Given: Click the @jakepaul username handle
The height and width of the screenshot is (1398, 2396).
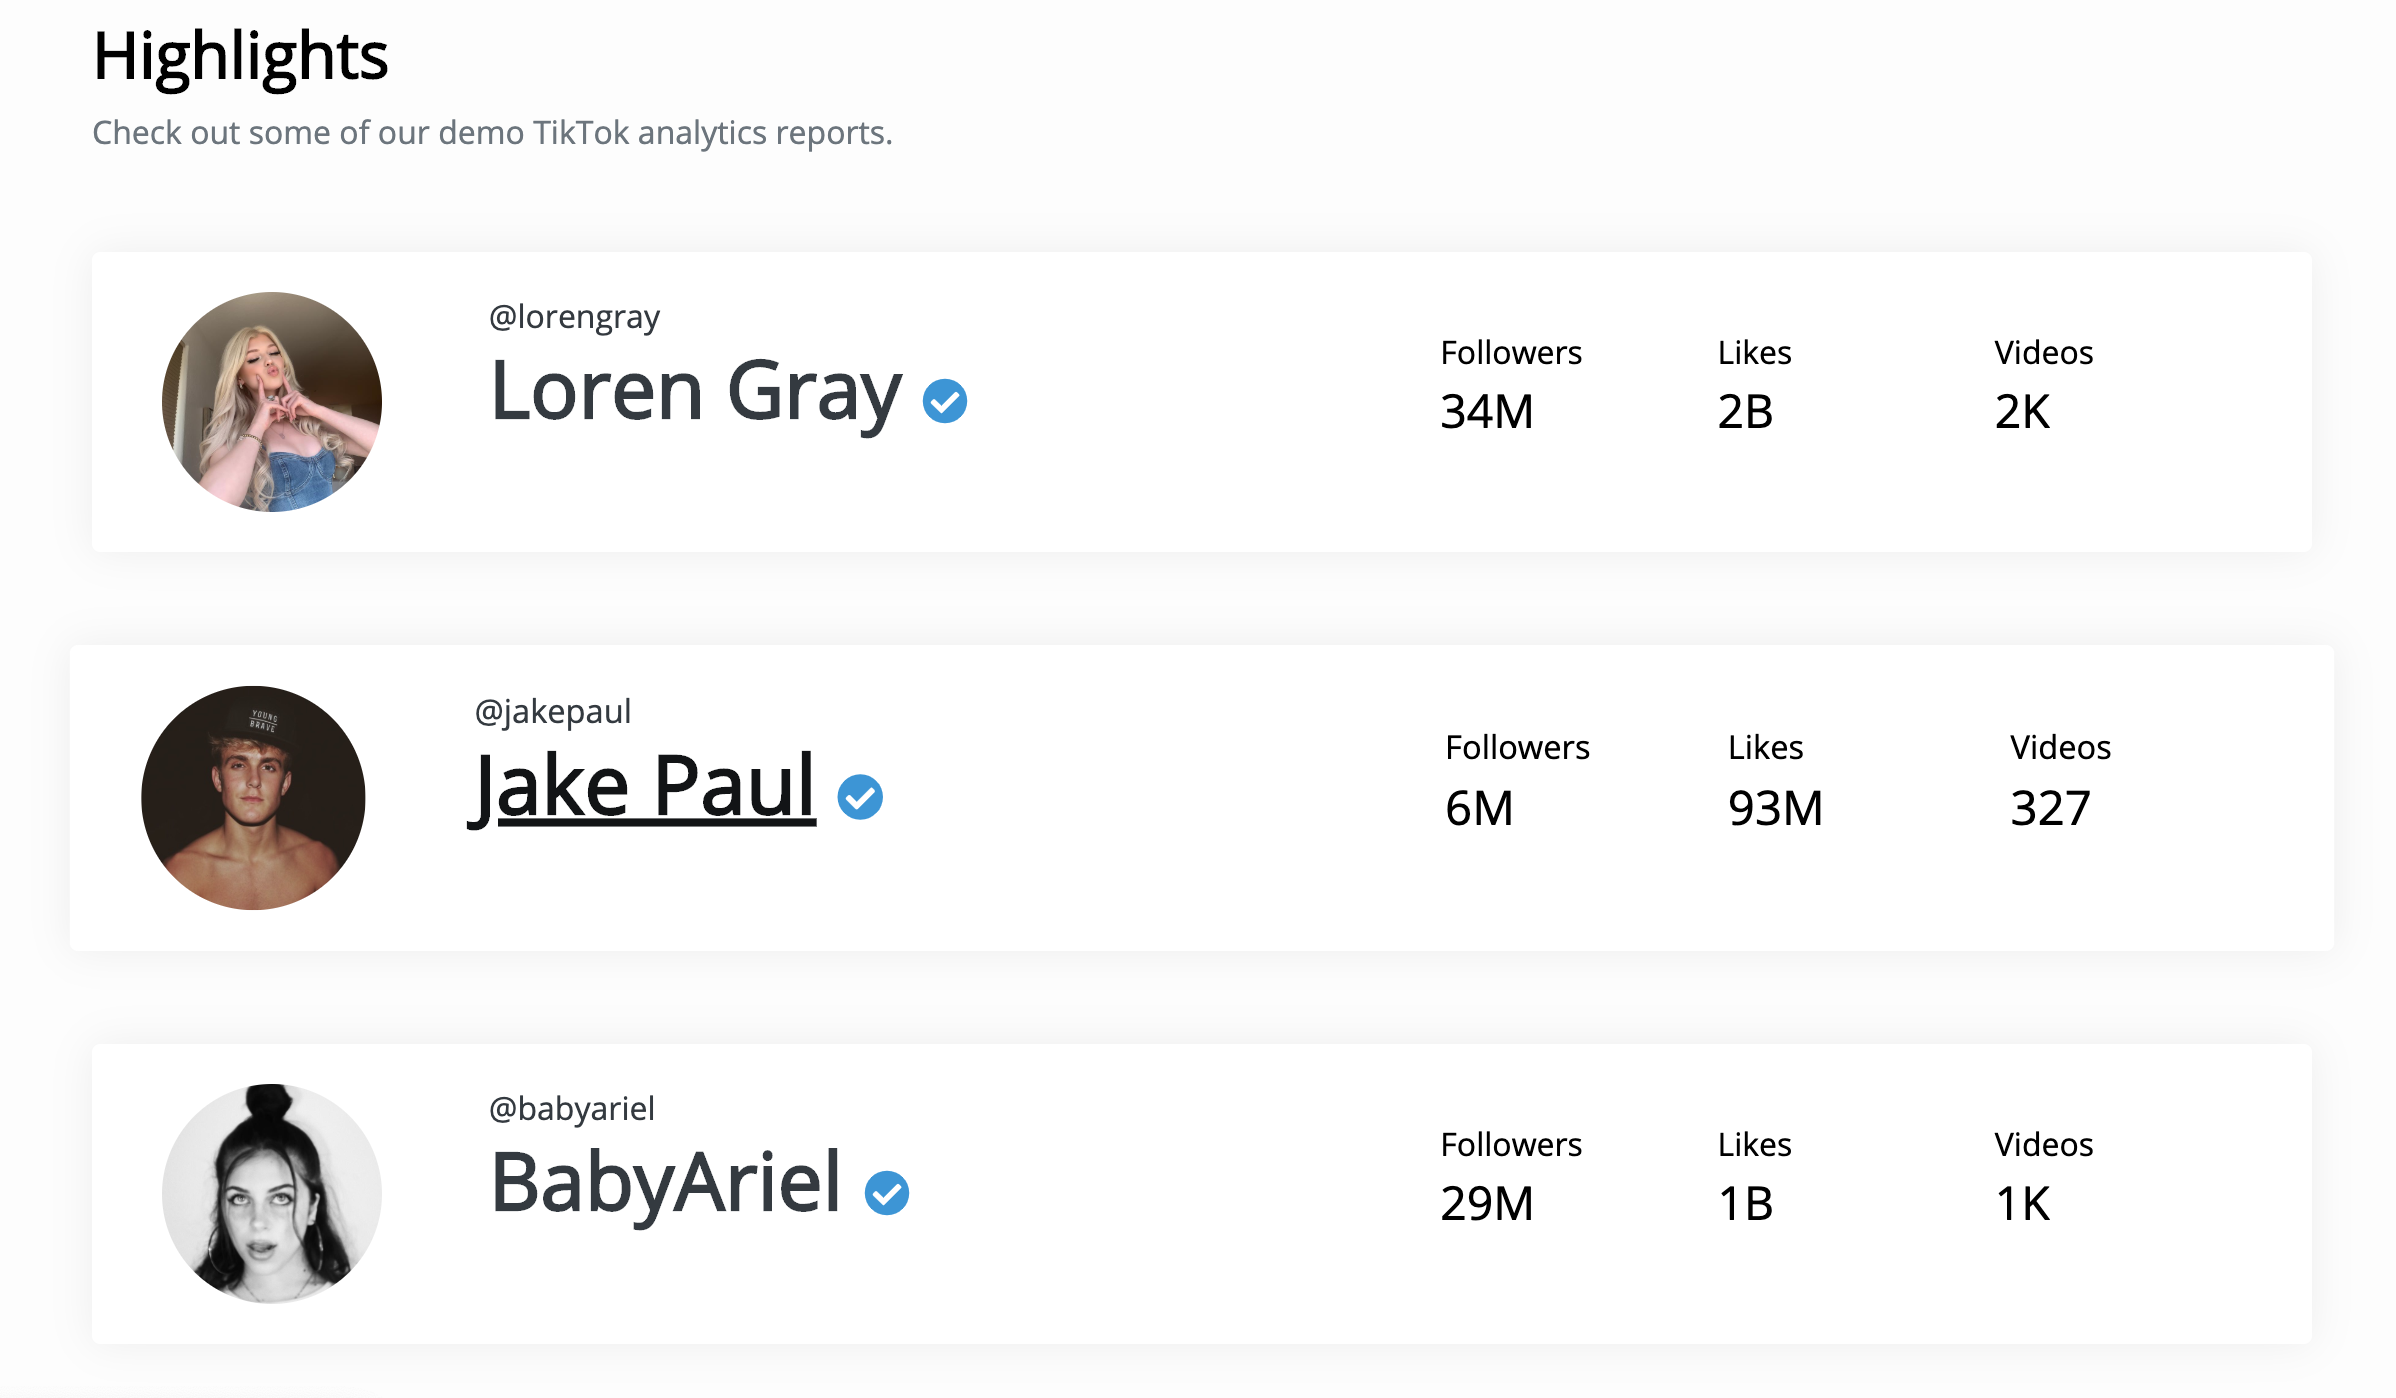Looking at the screenshot, I should pyautogui.click(x=553, y=712).
